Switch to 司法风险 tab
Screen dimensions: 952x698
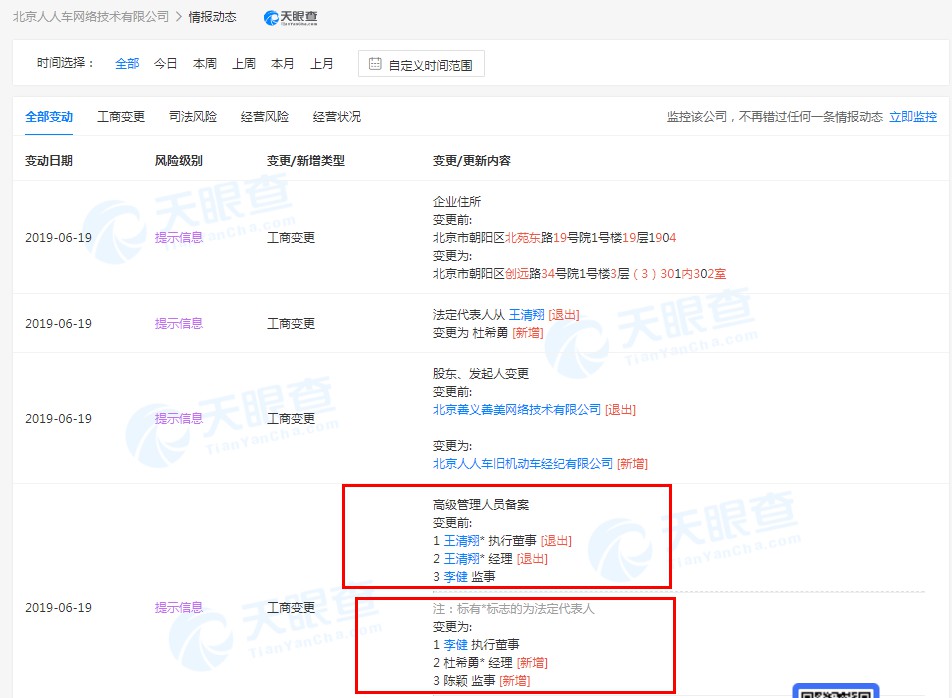[x=192, y=117]
